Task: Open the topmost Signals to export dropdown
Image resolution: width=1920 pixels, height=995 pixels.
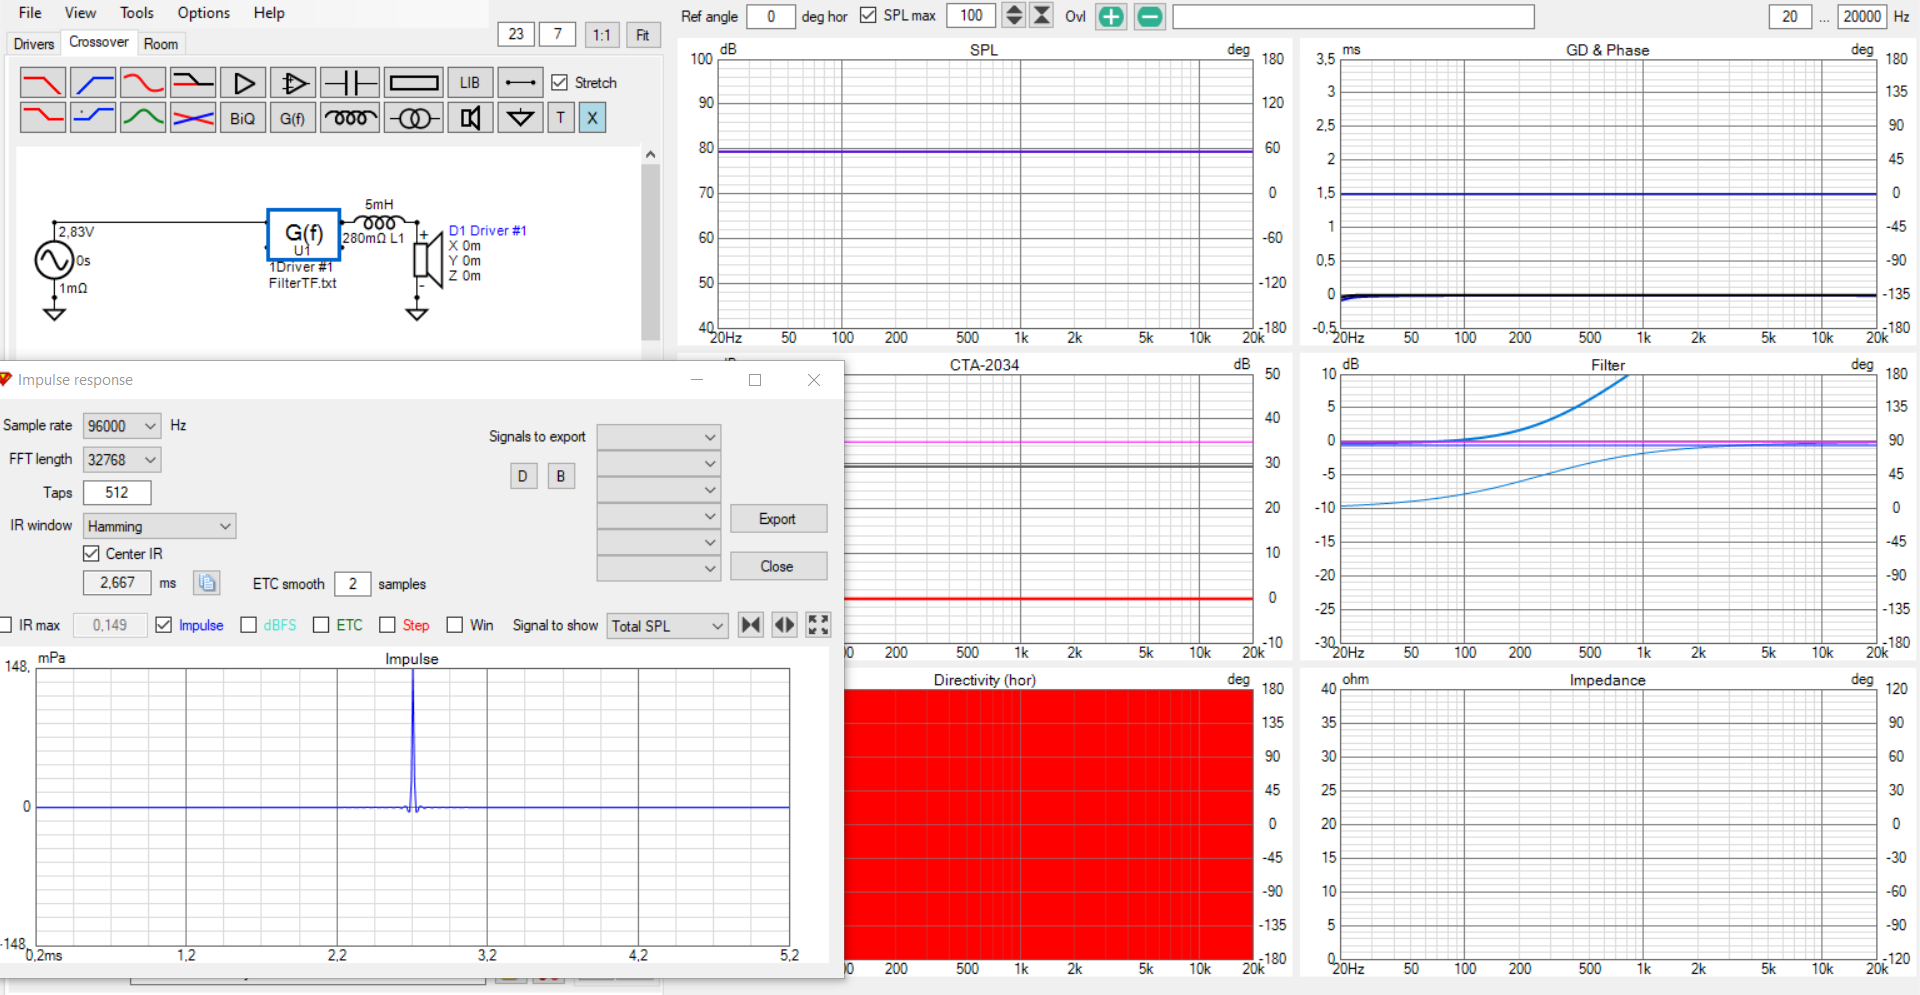Action: tap(659, 437)
